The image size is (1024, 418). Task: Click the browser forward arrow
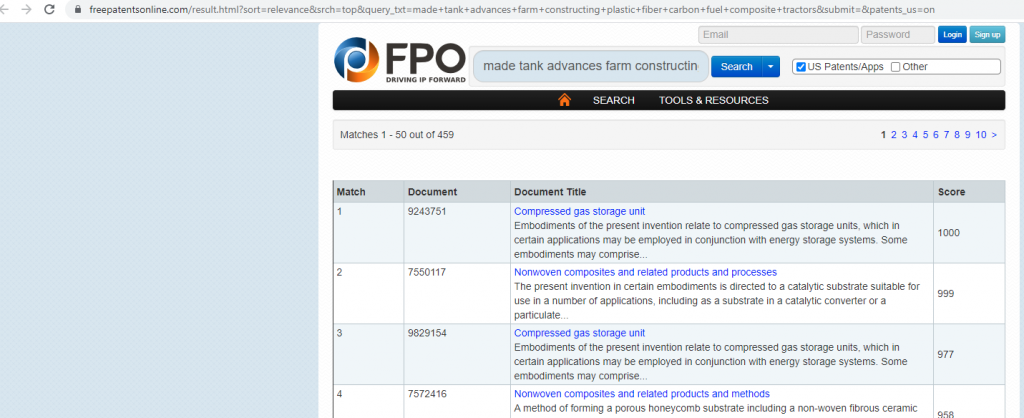tap(26, 9)
